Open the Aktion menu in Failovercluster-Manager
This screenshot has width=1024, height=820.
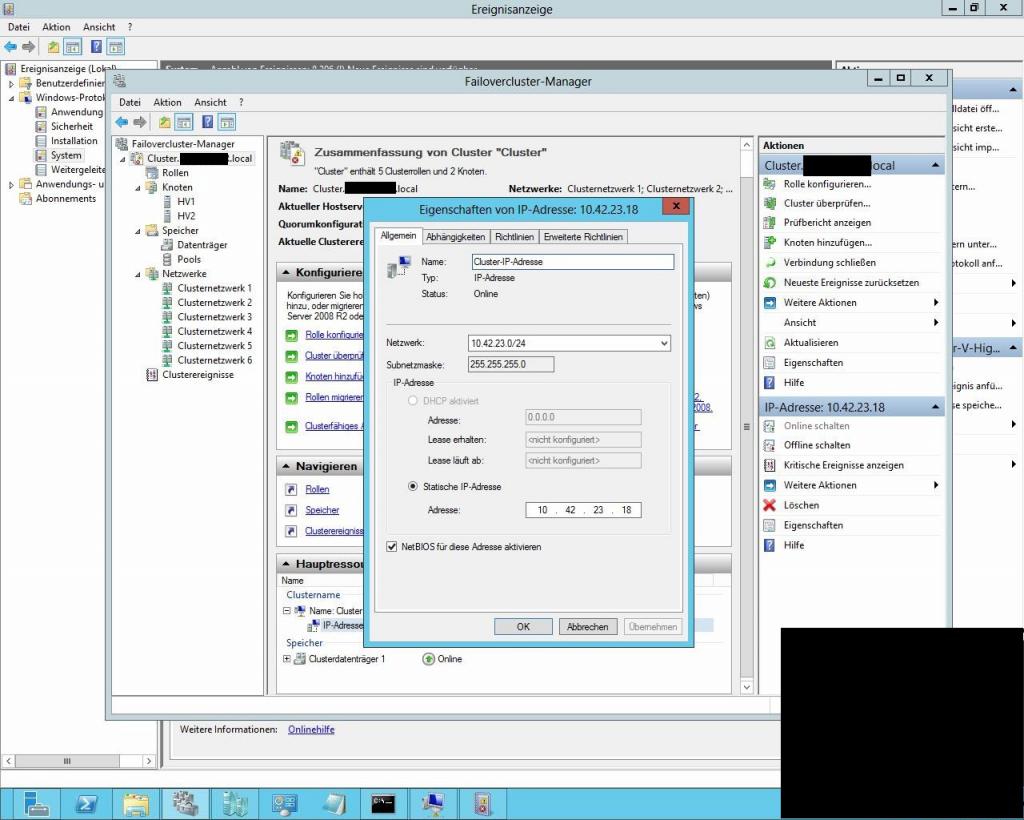point(167,102)
